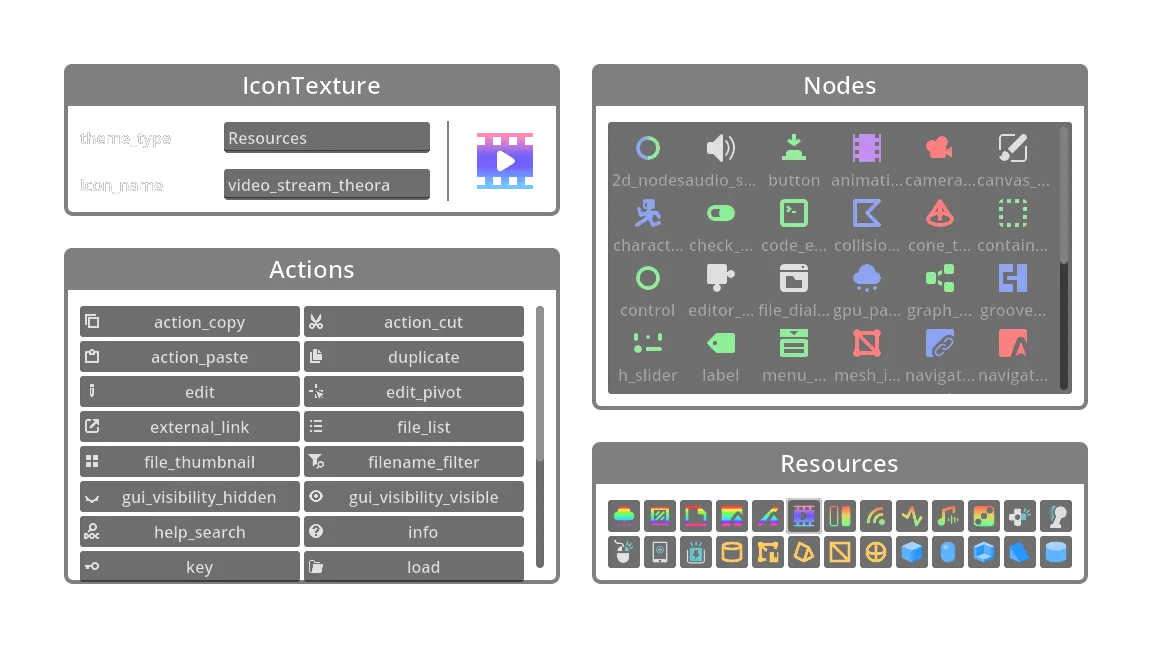Click the action_cut button

(x=414, y=322)
